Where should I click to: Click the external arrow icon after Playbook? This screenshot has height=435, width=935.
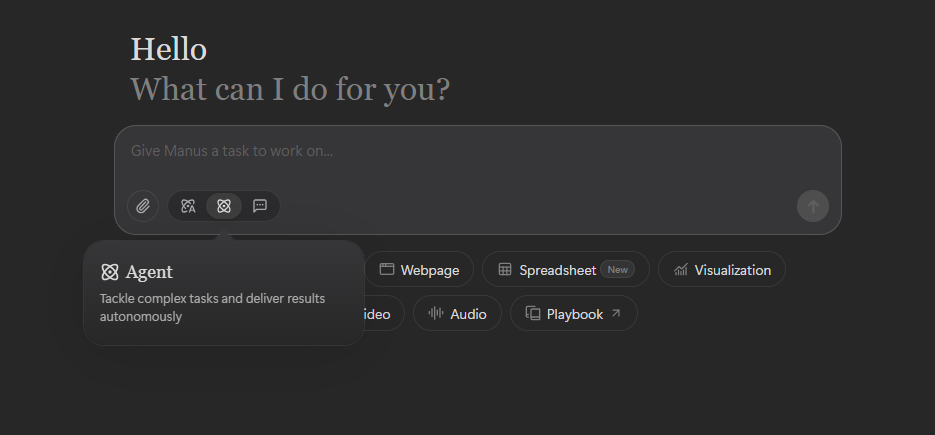click(x=616, y=313)
